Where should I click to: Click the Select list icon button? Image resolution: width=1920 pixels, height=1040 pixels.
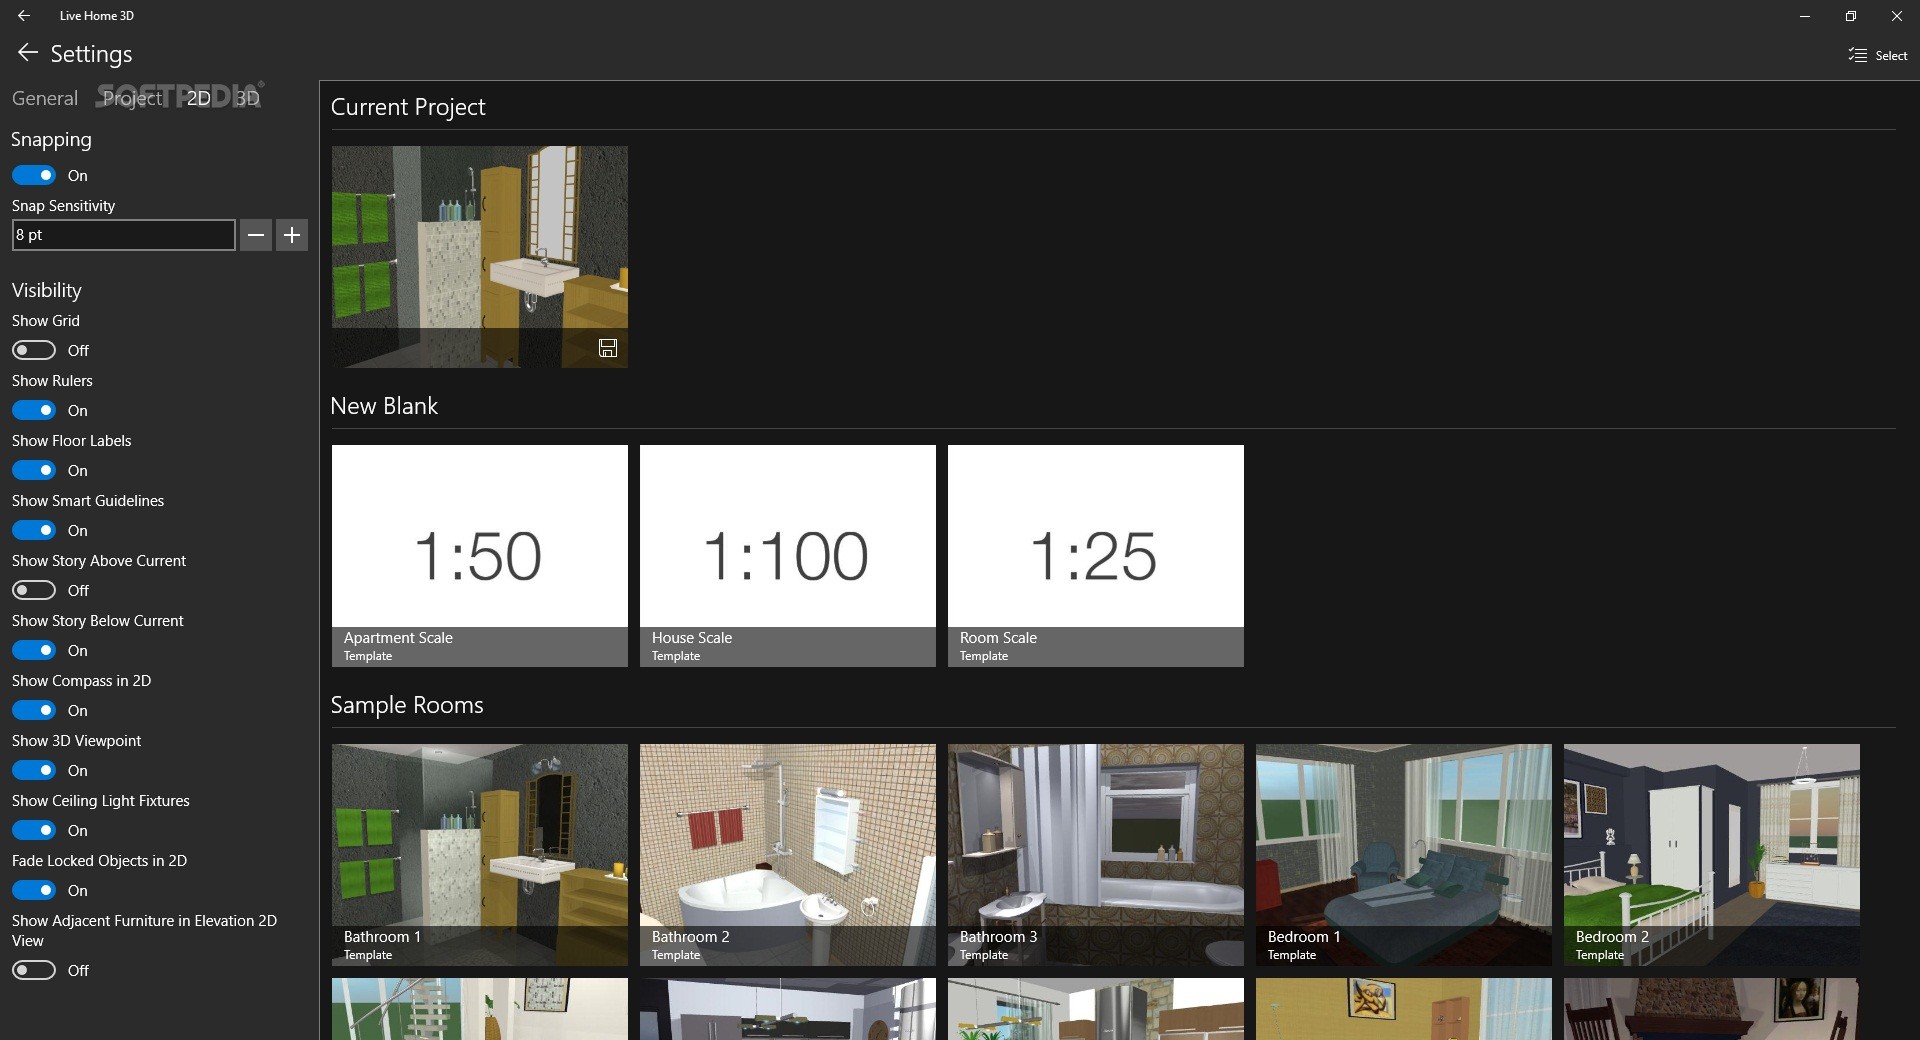pos(1877,55)
